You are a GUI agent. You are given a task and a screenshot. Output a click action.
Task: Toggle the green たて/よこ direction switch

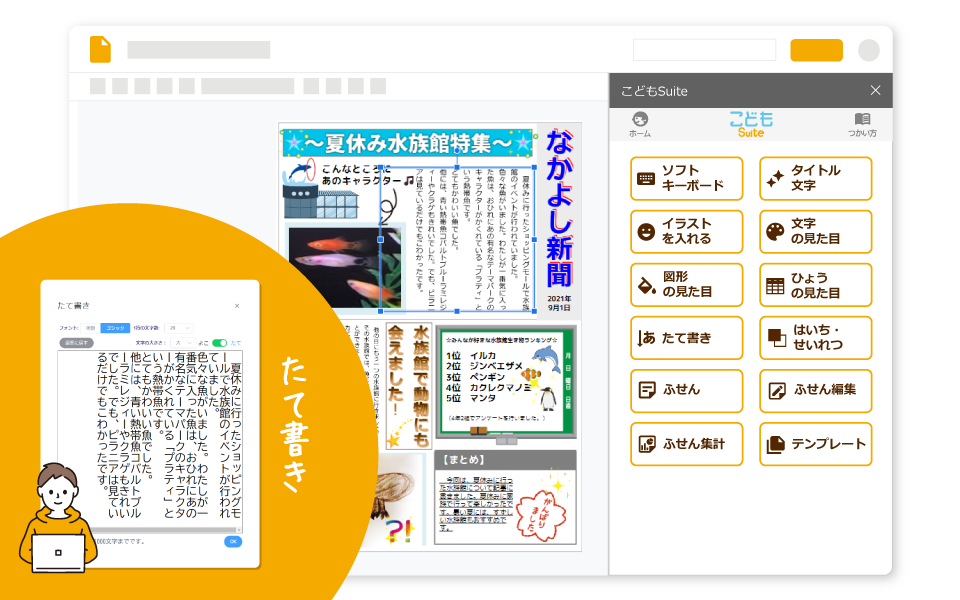point(219,342)
